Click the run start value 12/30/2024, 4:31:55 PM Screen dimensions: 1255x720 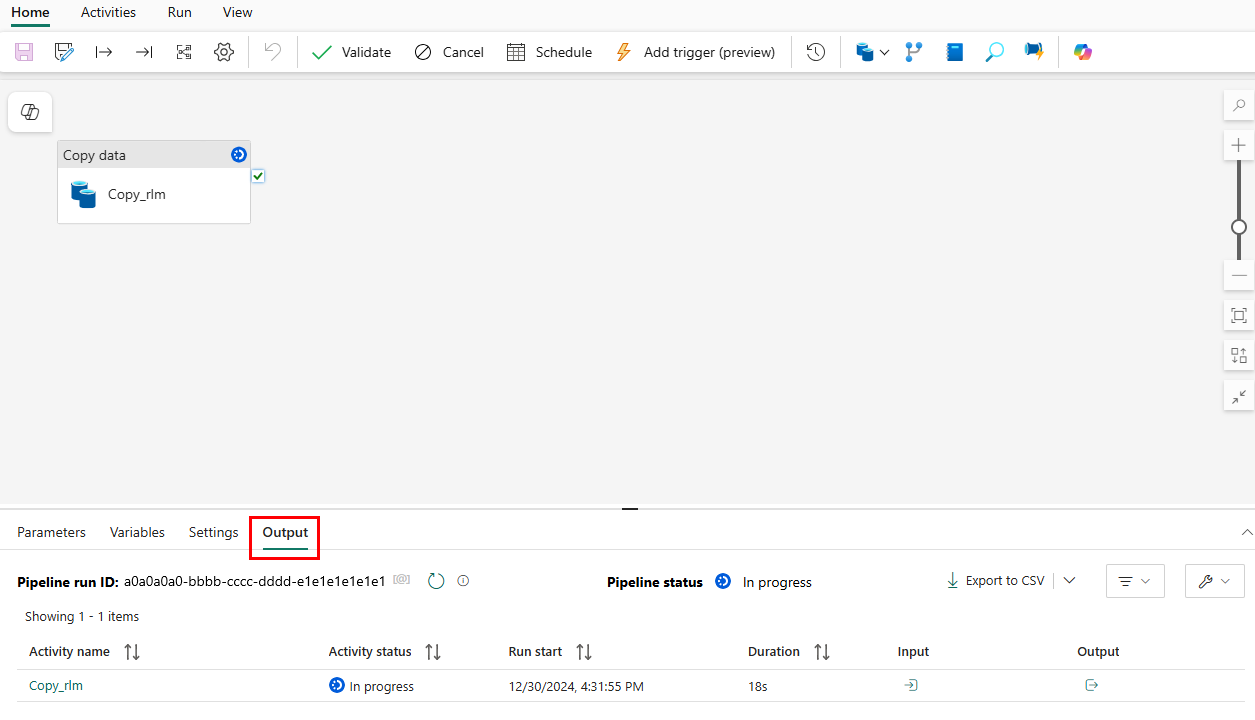pos(576,687)
